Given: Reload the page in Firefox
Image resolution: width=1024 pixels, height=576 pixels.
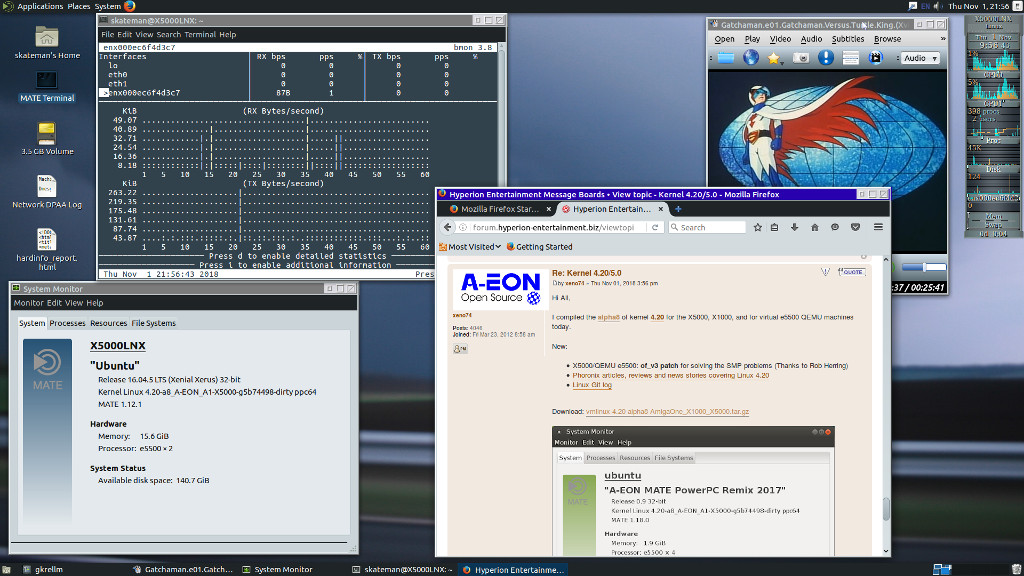Looking at the screenshot, I should (654, 227).
